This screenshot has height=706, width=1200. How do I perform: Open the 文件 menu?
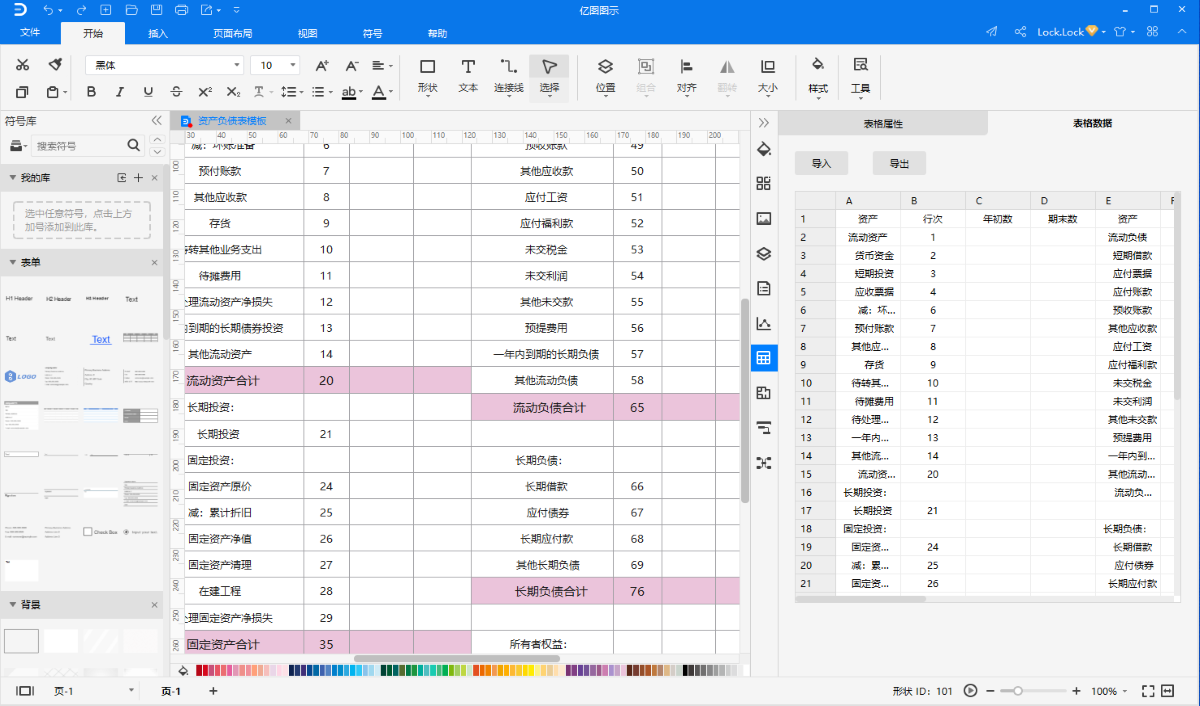[30, 33]
